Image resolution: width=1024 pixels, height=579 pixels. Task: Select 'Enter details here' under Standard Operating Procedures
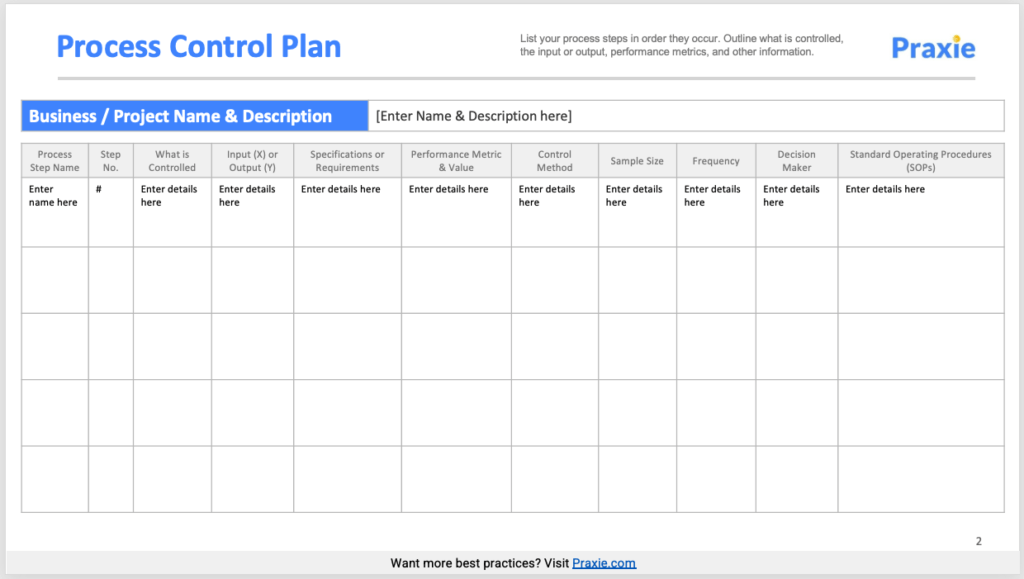921,212
